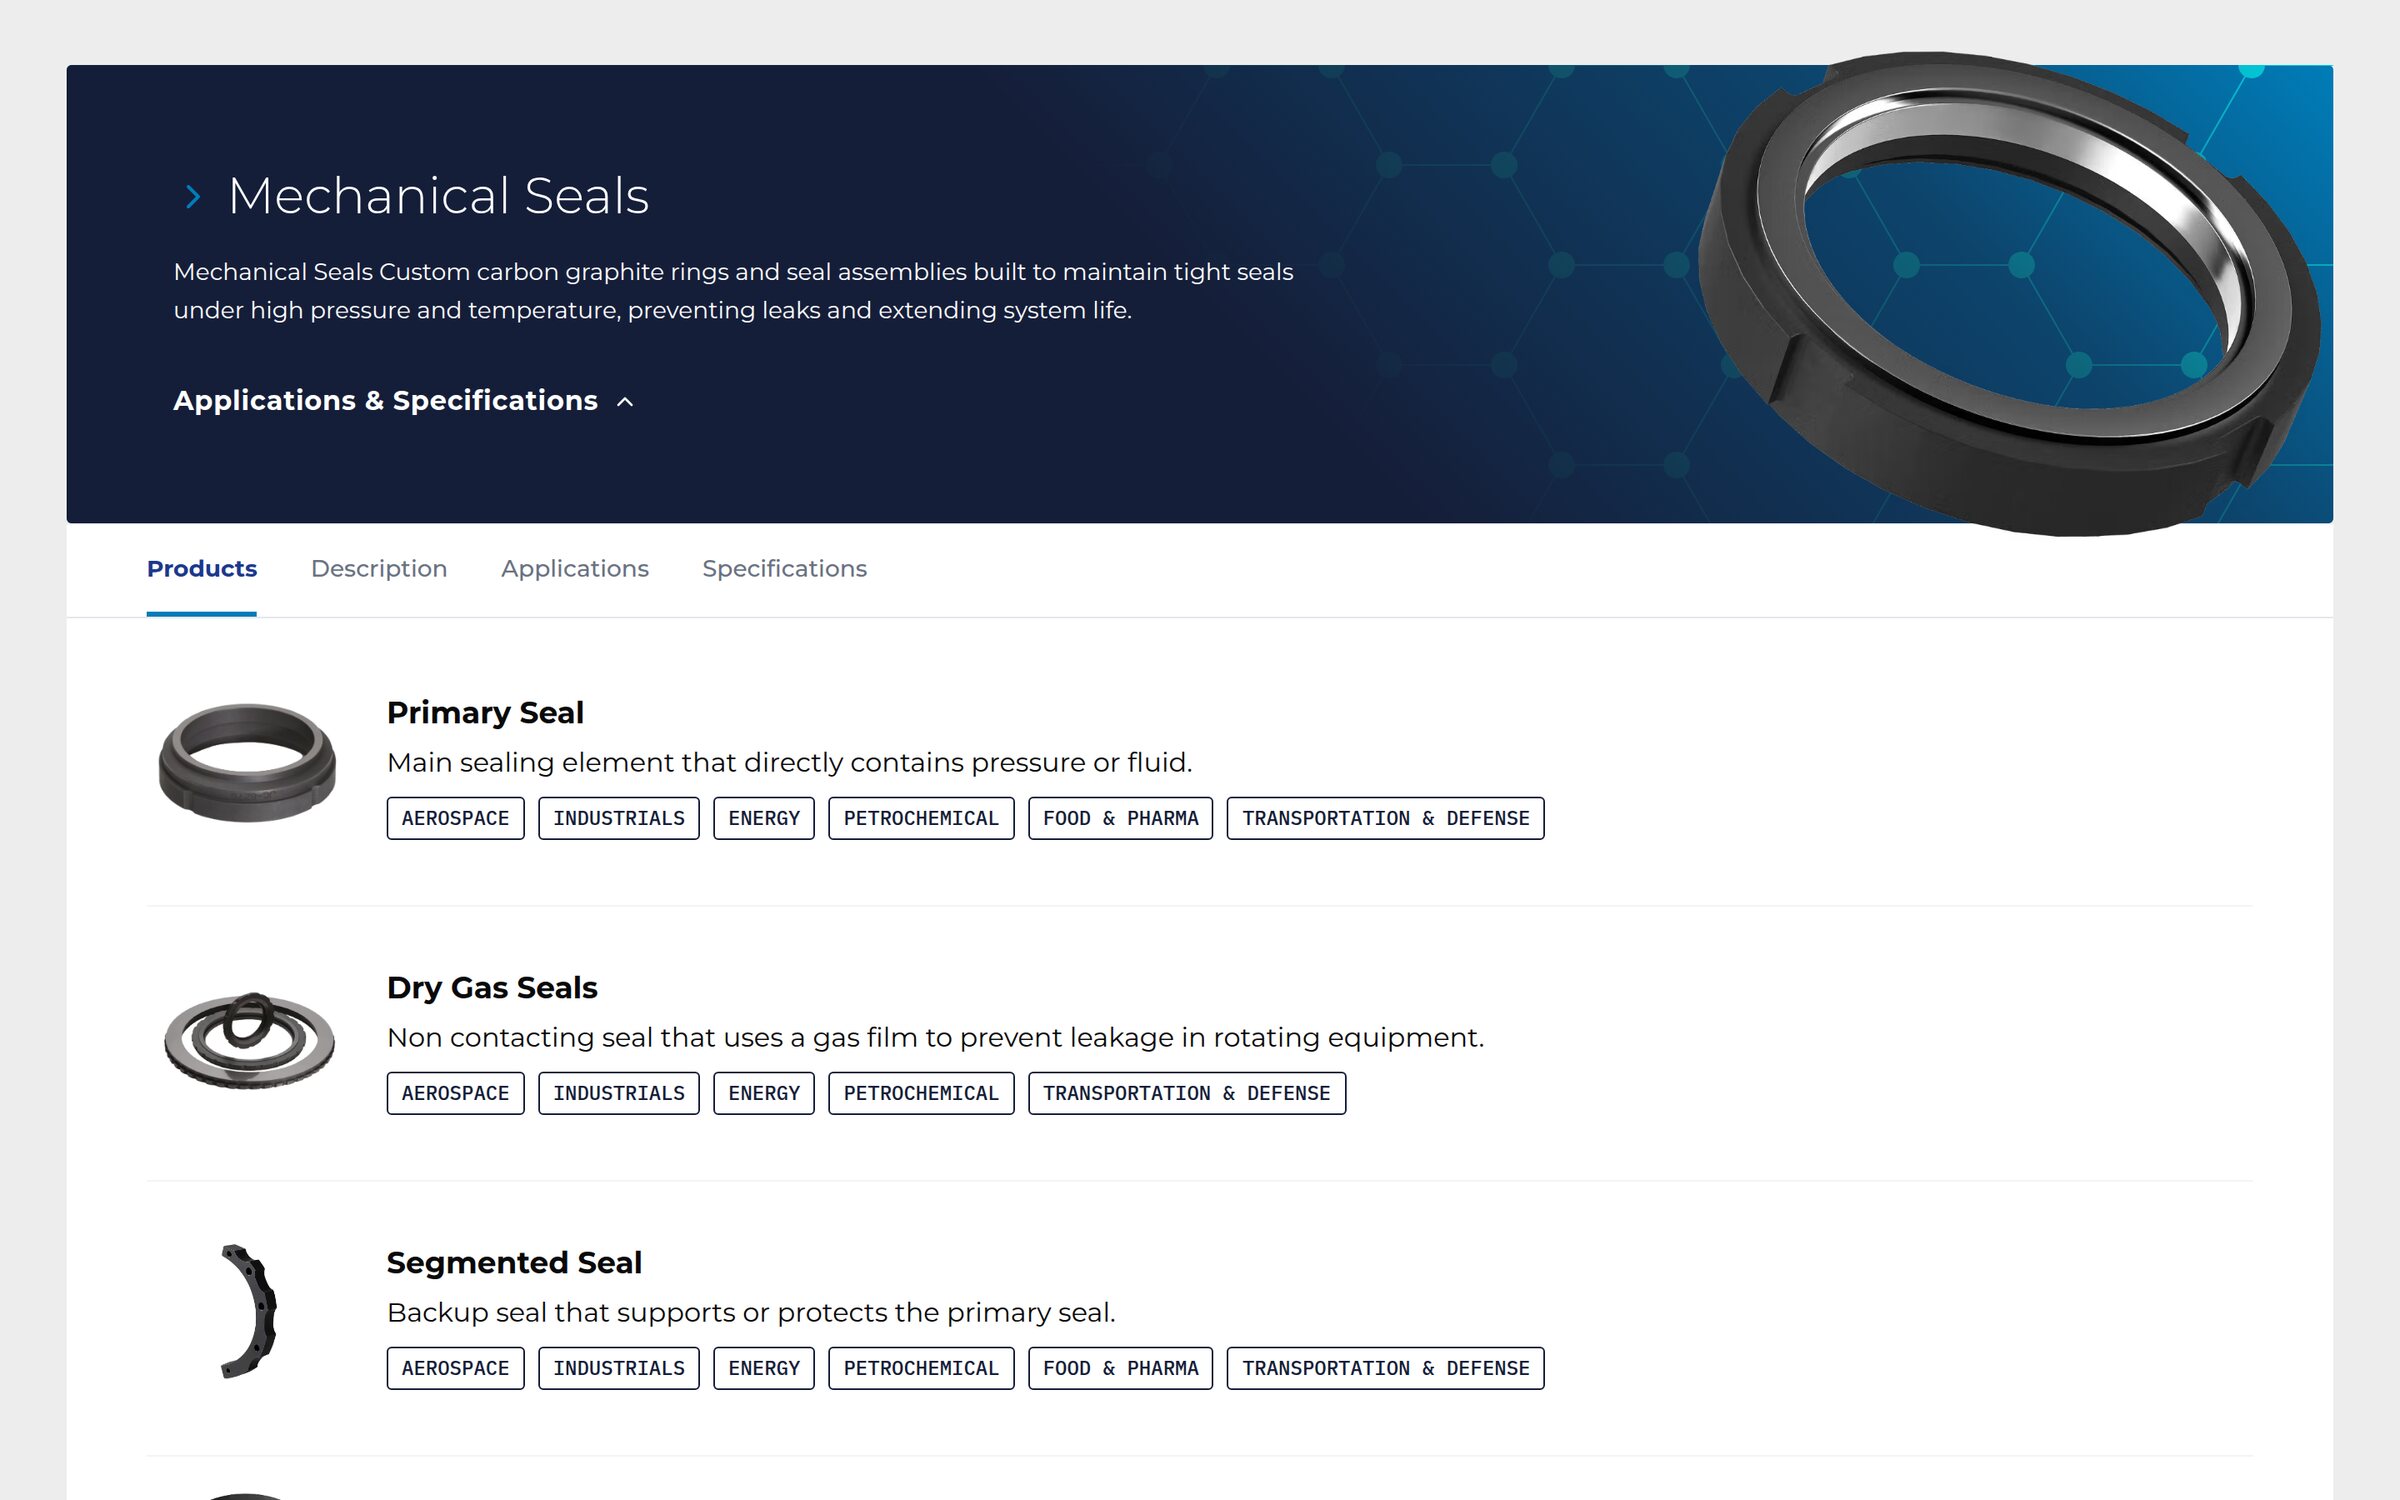Click the Segmented Seal heading
This screenshot has width=2400, height=1500.
click(x=514, y=1262)
